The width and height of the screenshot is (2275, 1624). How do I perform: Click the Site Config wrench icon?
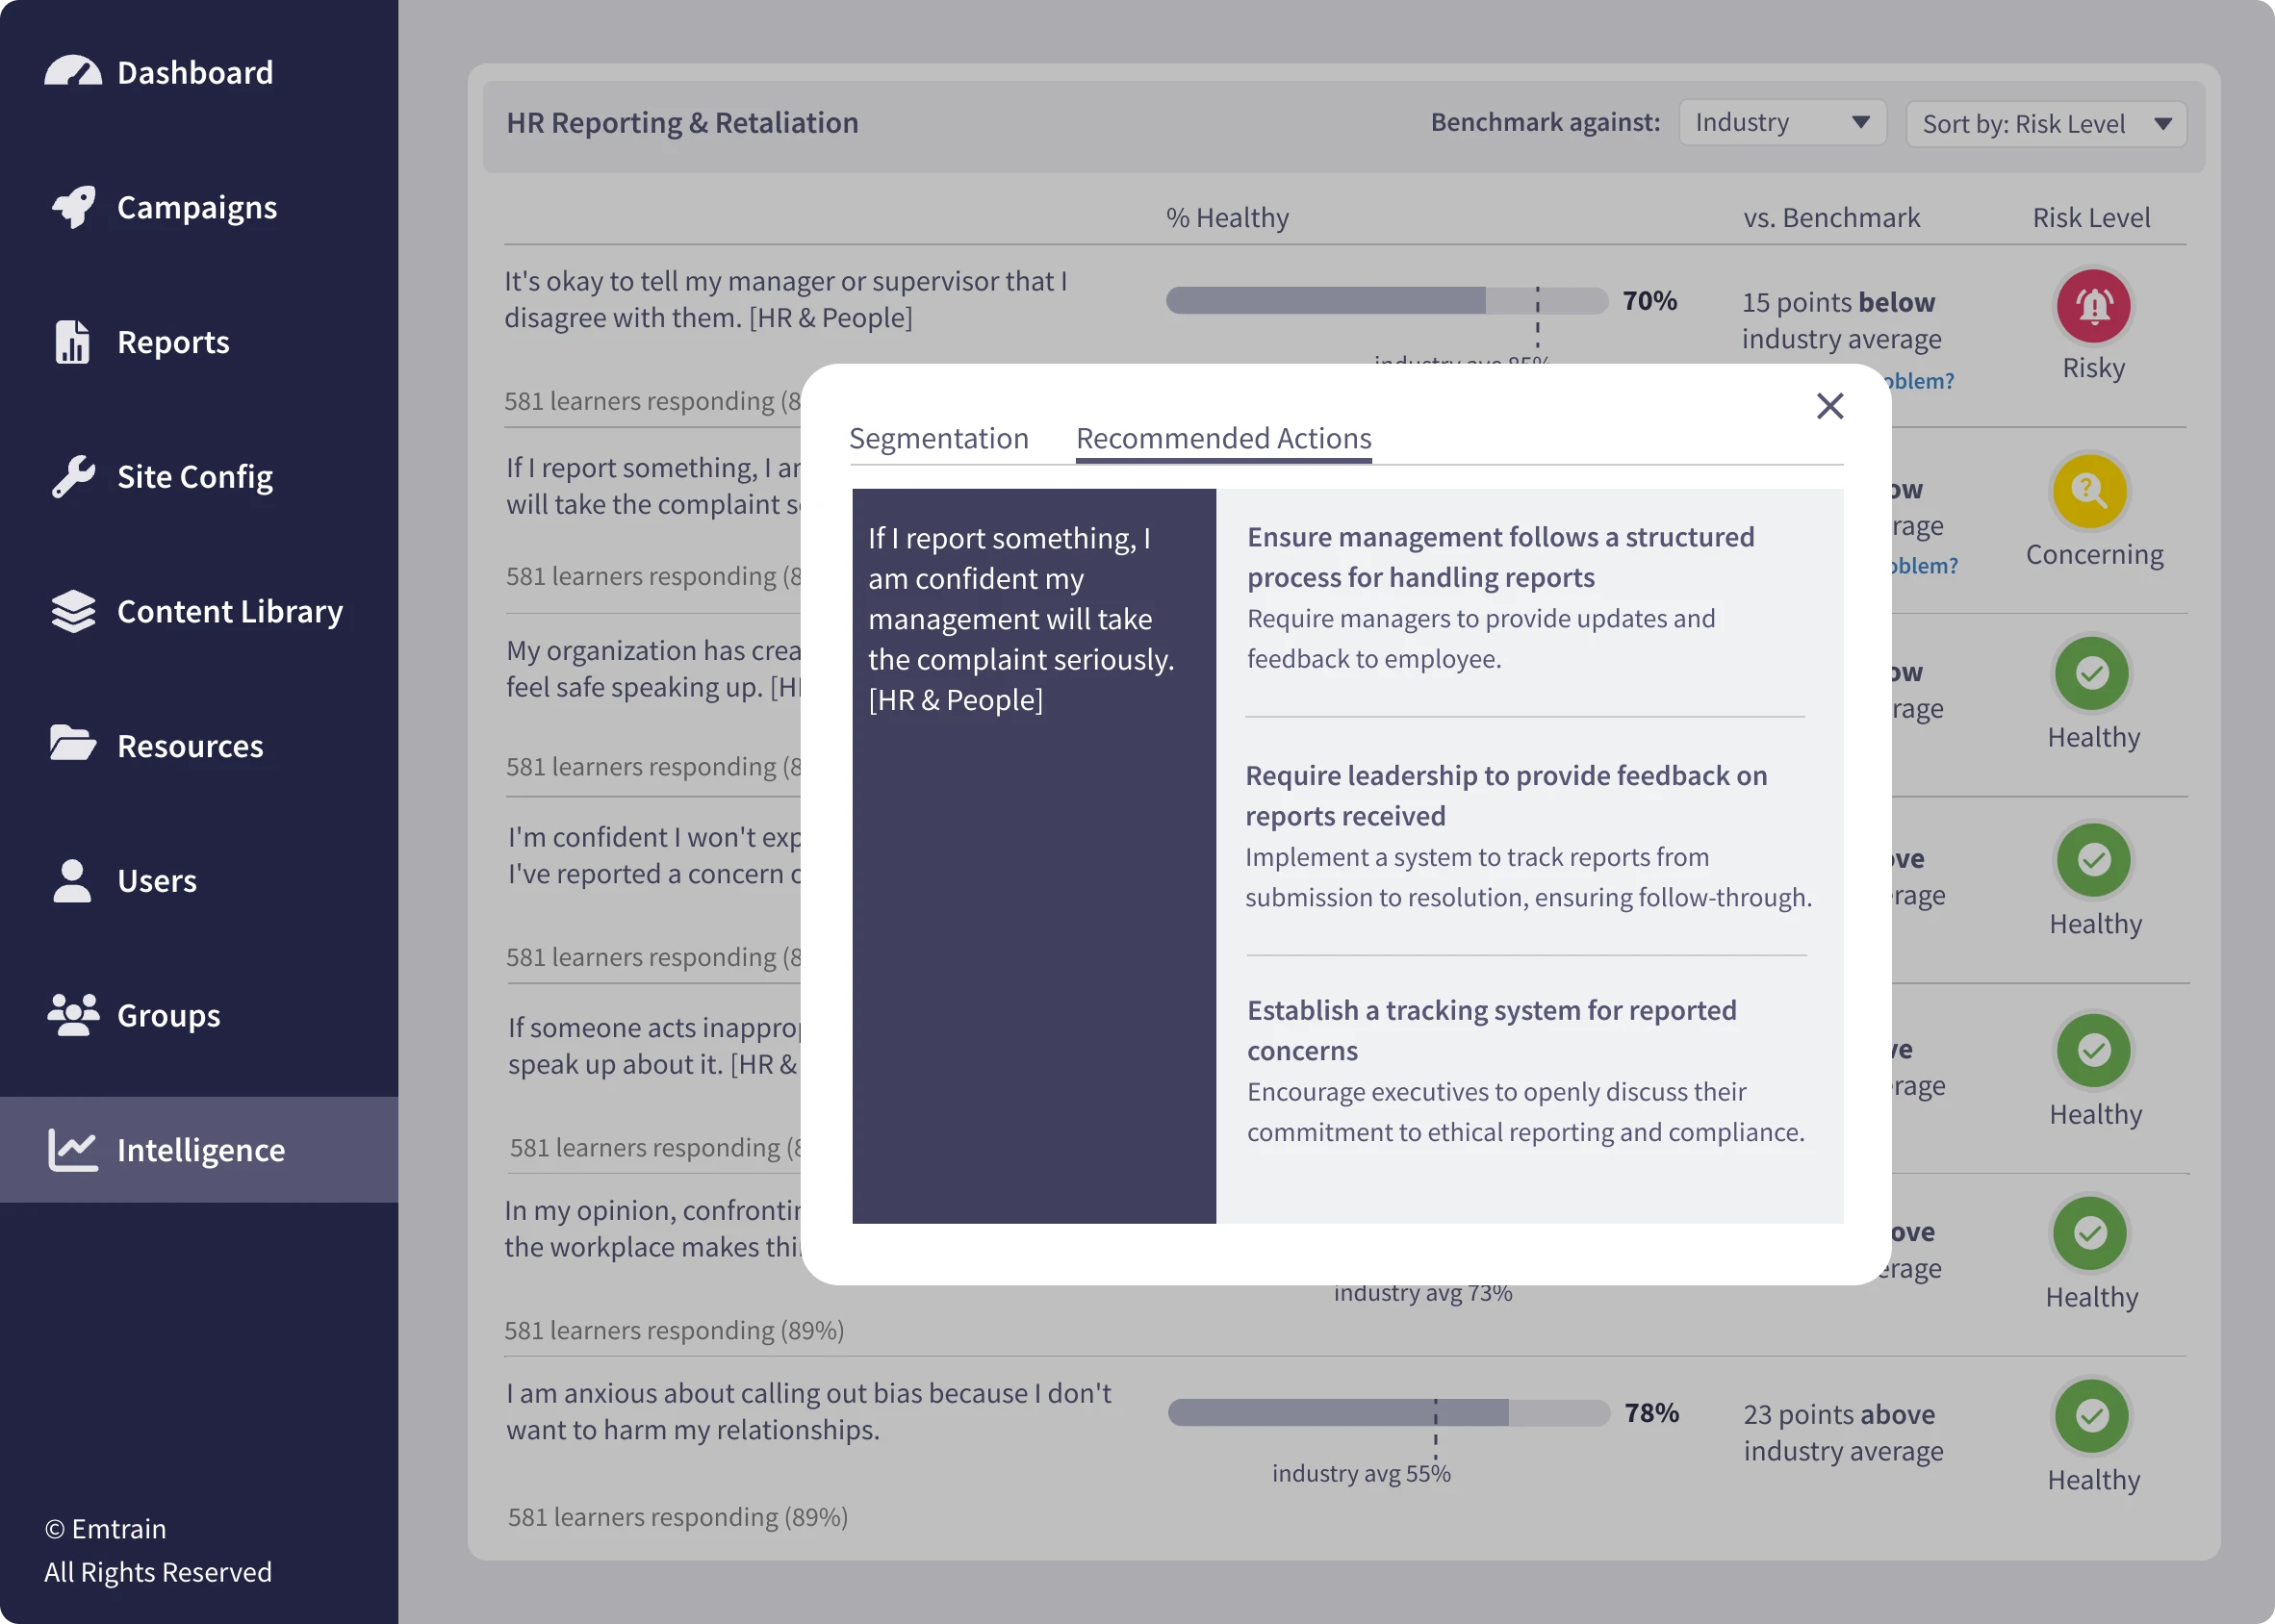(73, 477)
